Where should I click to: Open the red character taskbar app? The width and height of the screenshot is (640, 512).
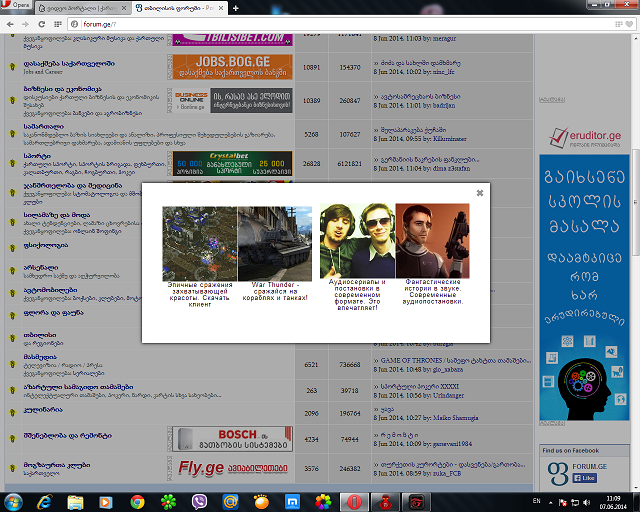pyautogui.click(x=385, y=502)
